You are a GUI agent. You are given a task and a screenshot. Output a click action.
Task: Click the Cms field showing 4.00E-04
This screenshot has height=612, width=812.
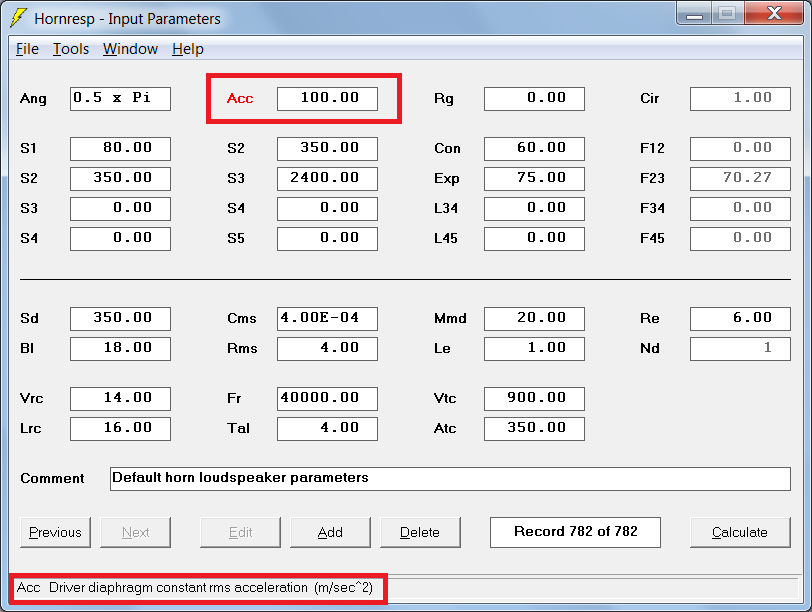pyautogui.click(x=327, y=318)
